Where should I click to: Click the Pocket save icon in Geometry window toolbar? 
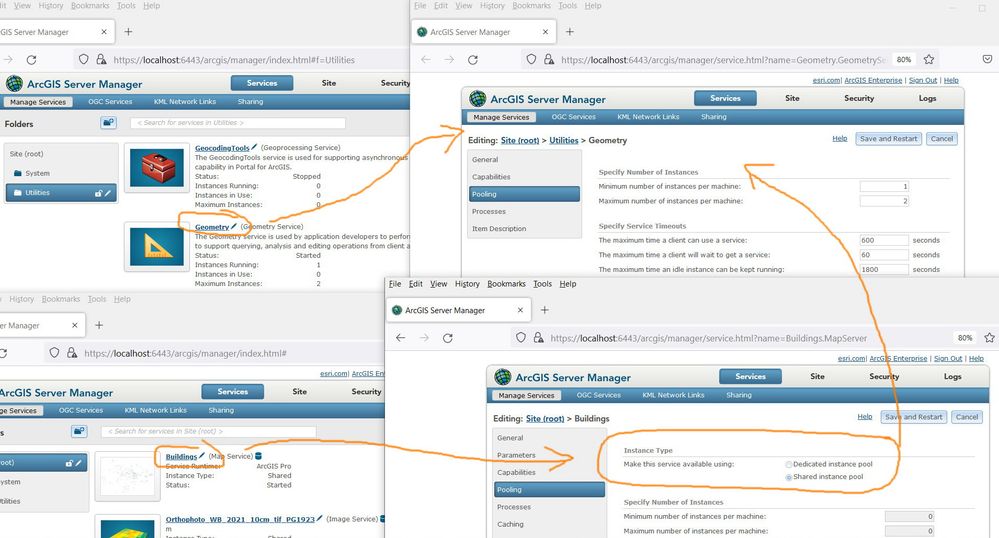tap(987, 59)
